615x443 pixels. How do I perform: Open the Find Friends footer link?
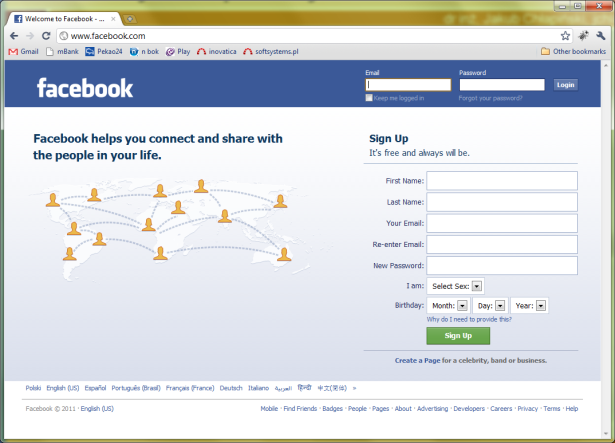(300, 408)
